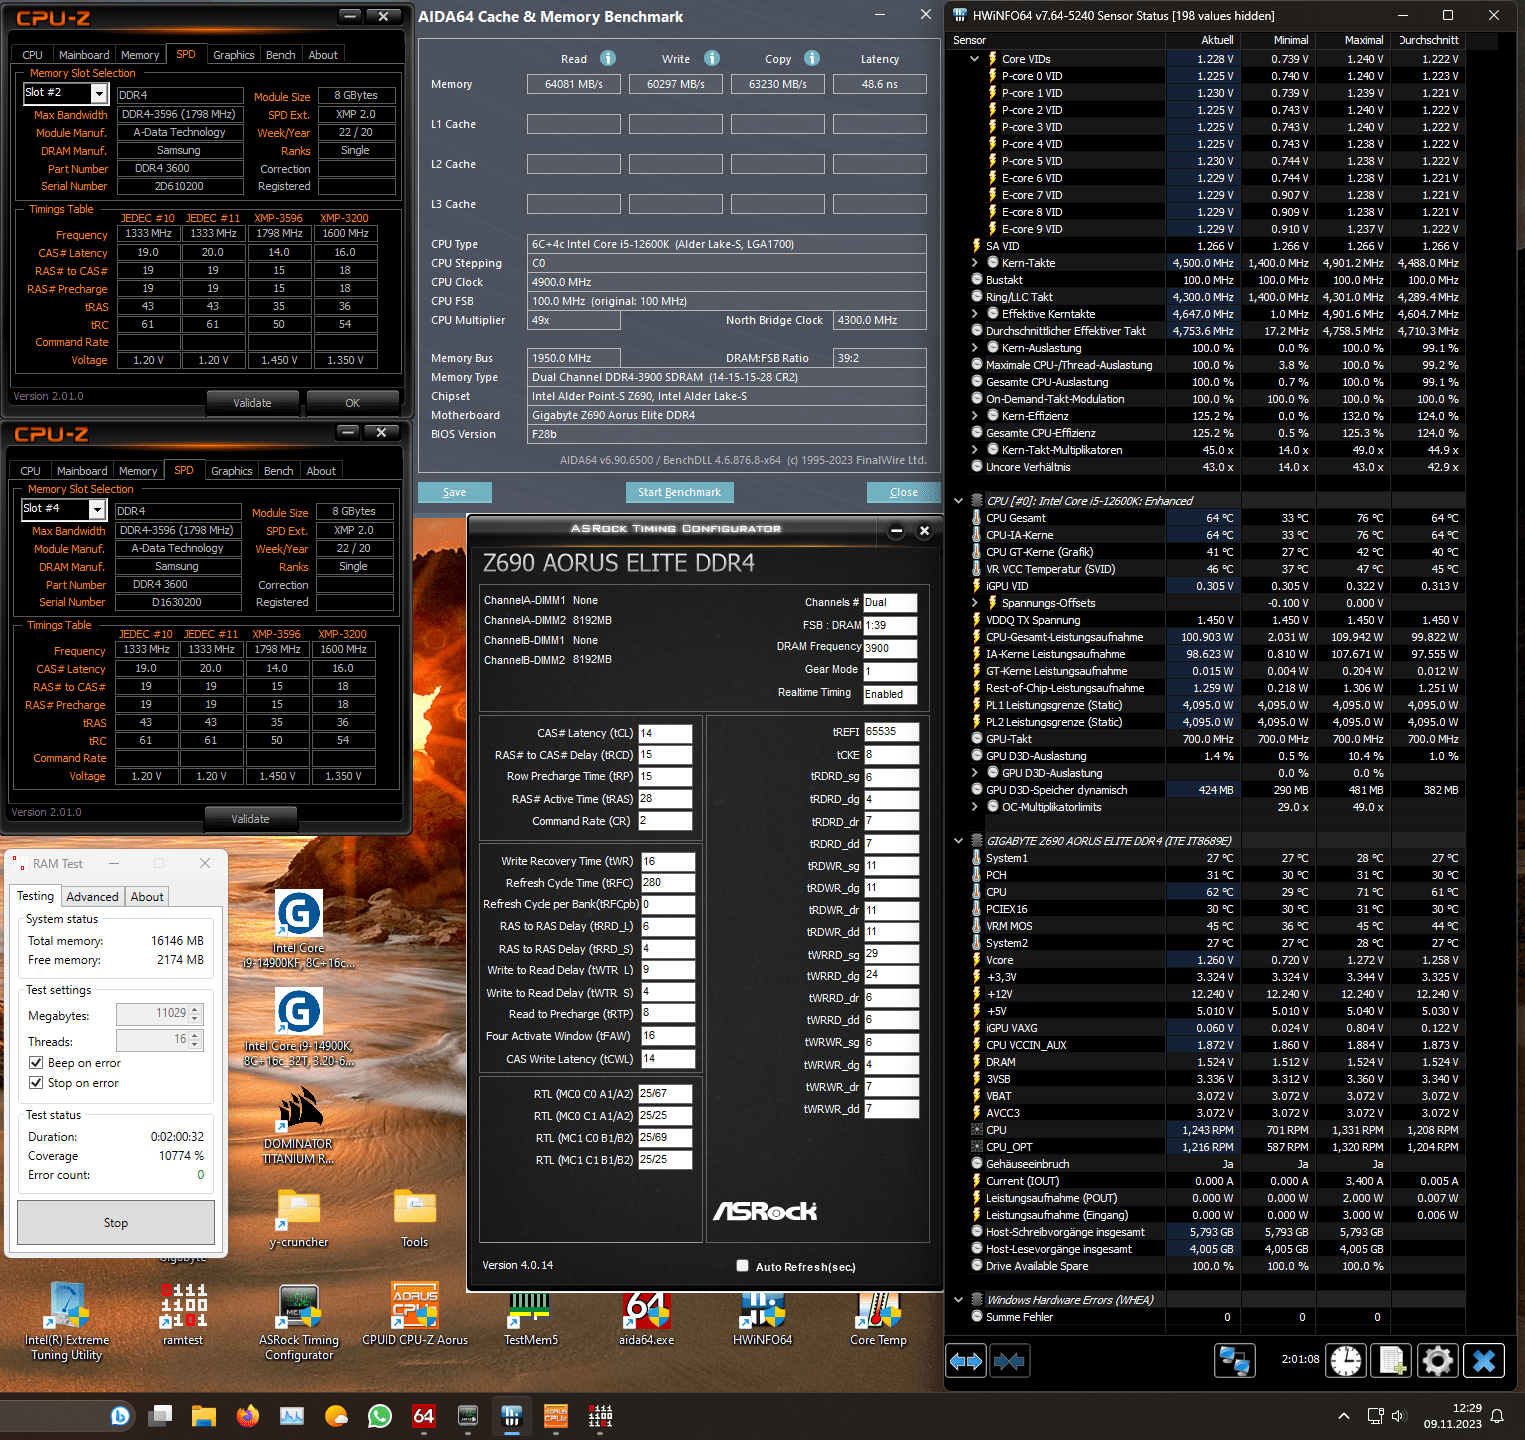Image resolution: width=1525 pixels, height=1440 pixels.
Task: Open About tab in RAM Test
Action: pyautogui.click(x=147, y=897)
